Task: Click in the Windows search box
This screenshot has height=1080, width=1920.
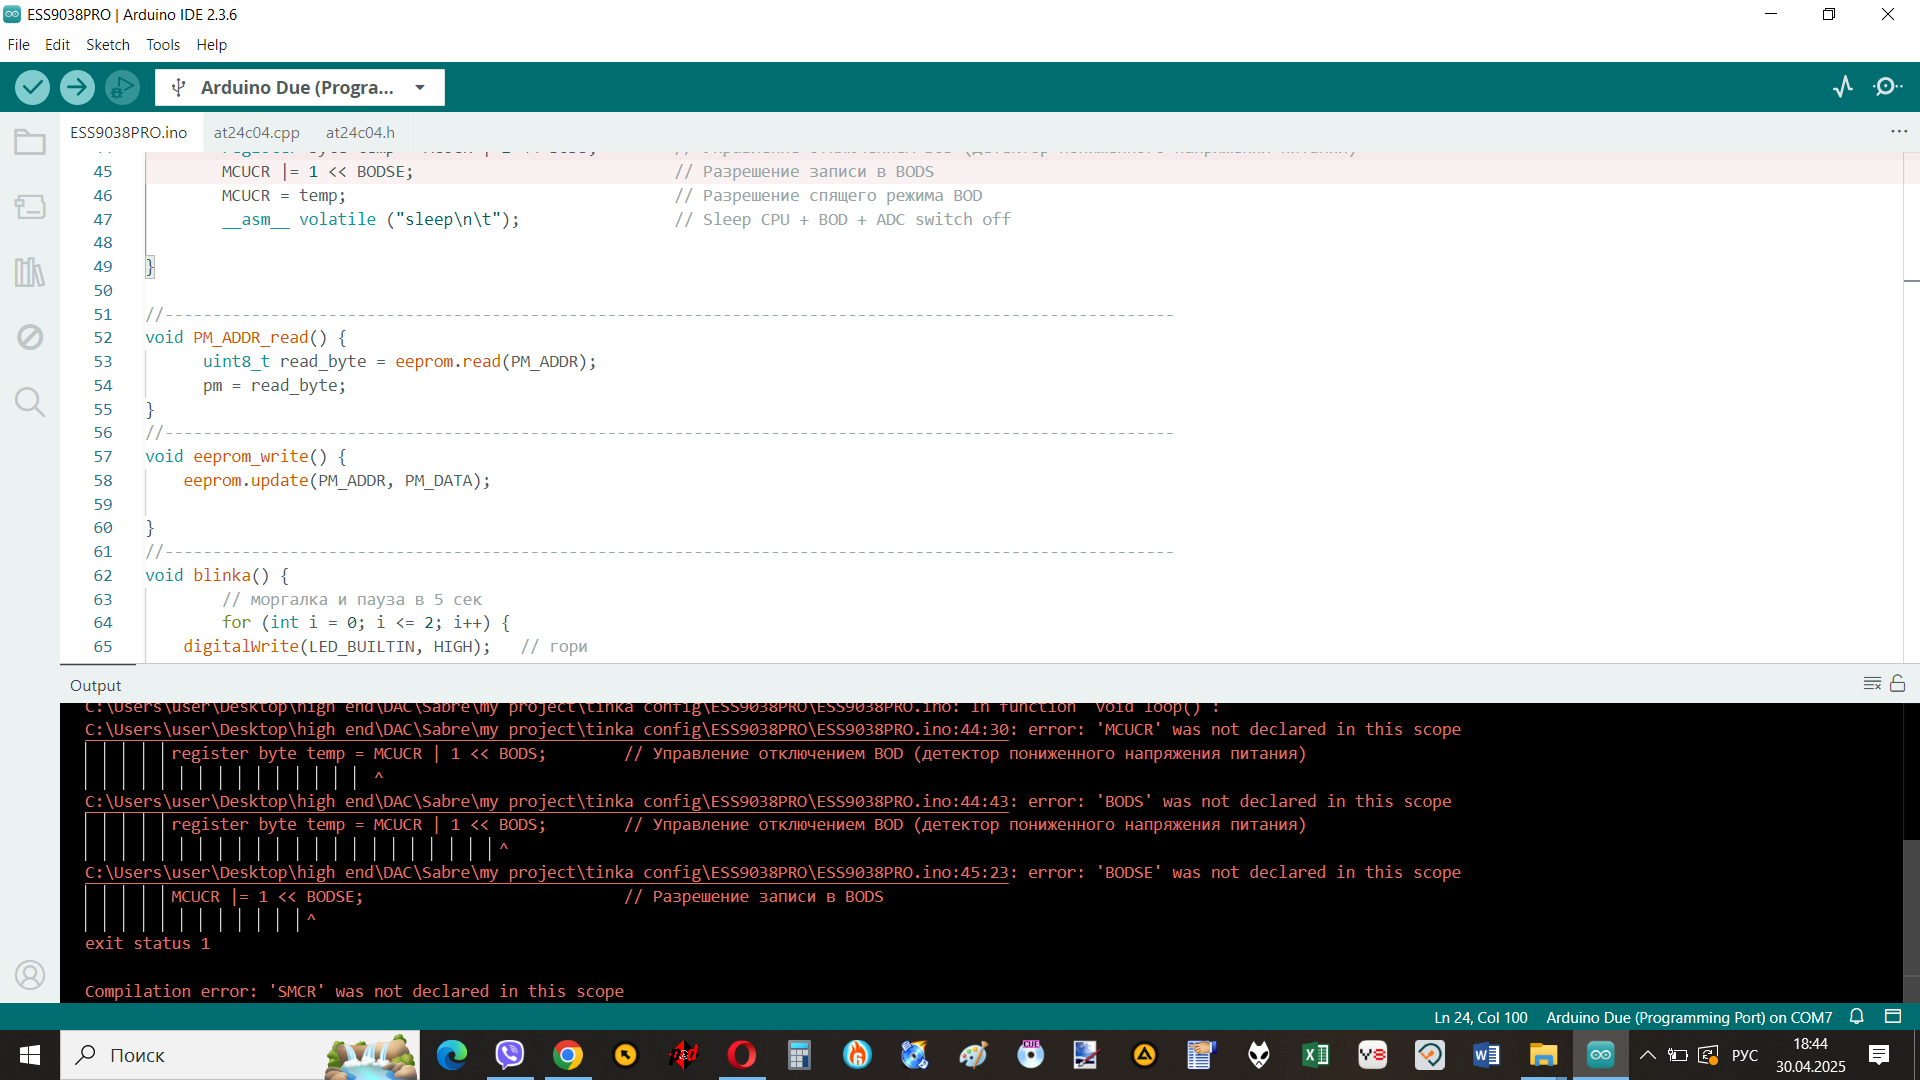Action: pos(240,1055)
